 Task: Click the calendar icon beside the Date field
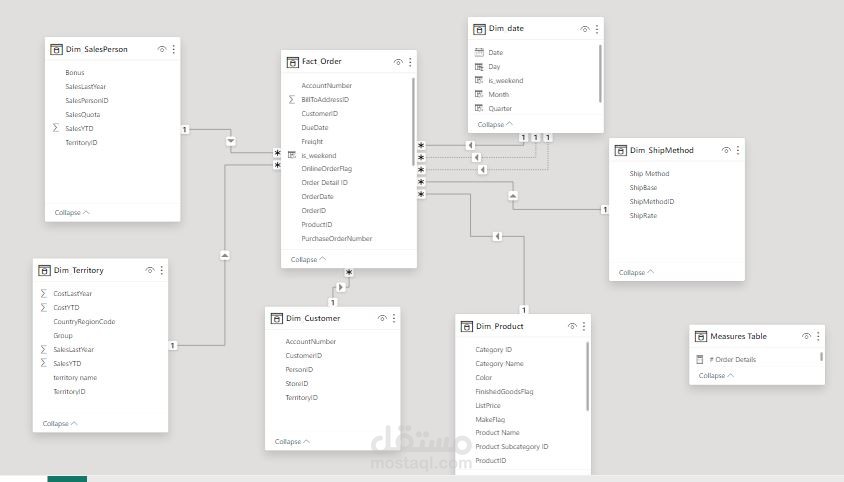(x=479, y=52)
